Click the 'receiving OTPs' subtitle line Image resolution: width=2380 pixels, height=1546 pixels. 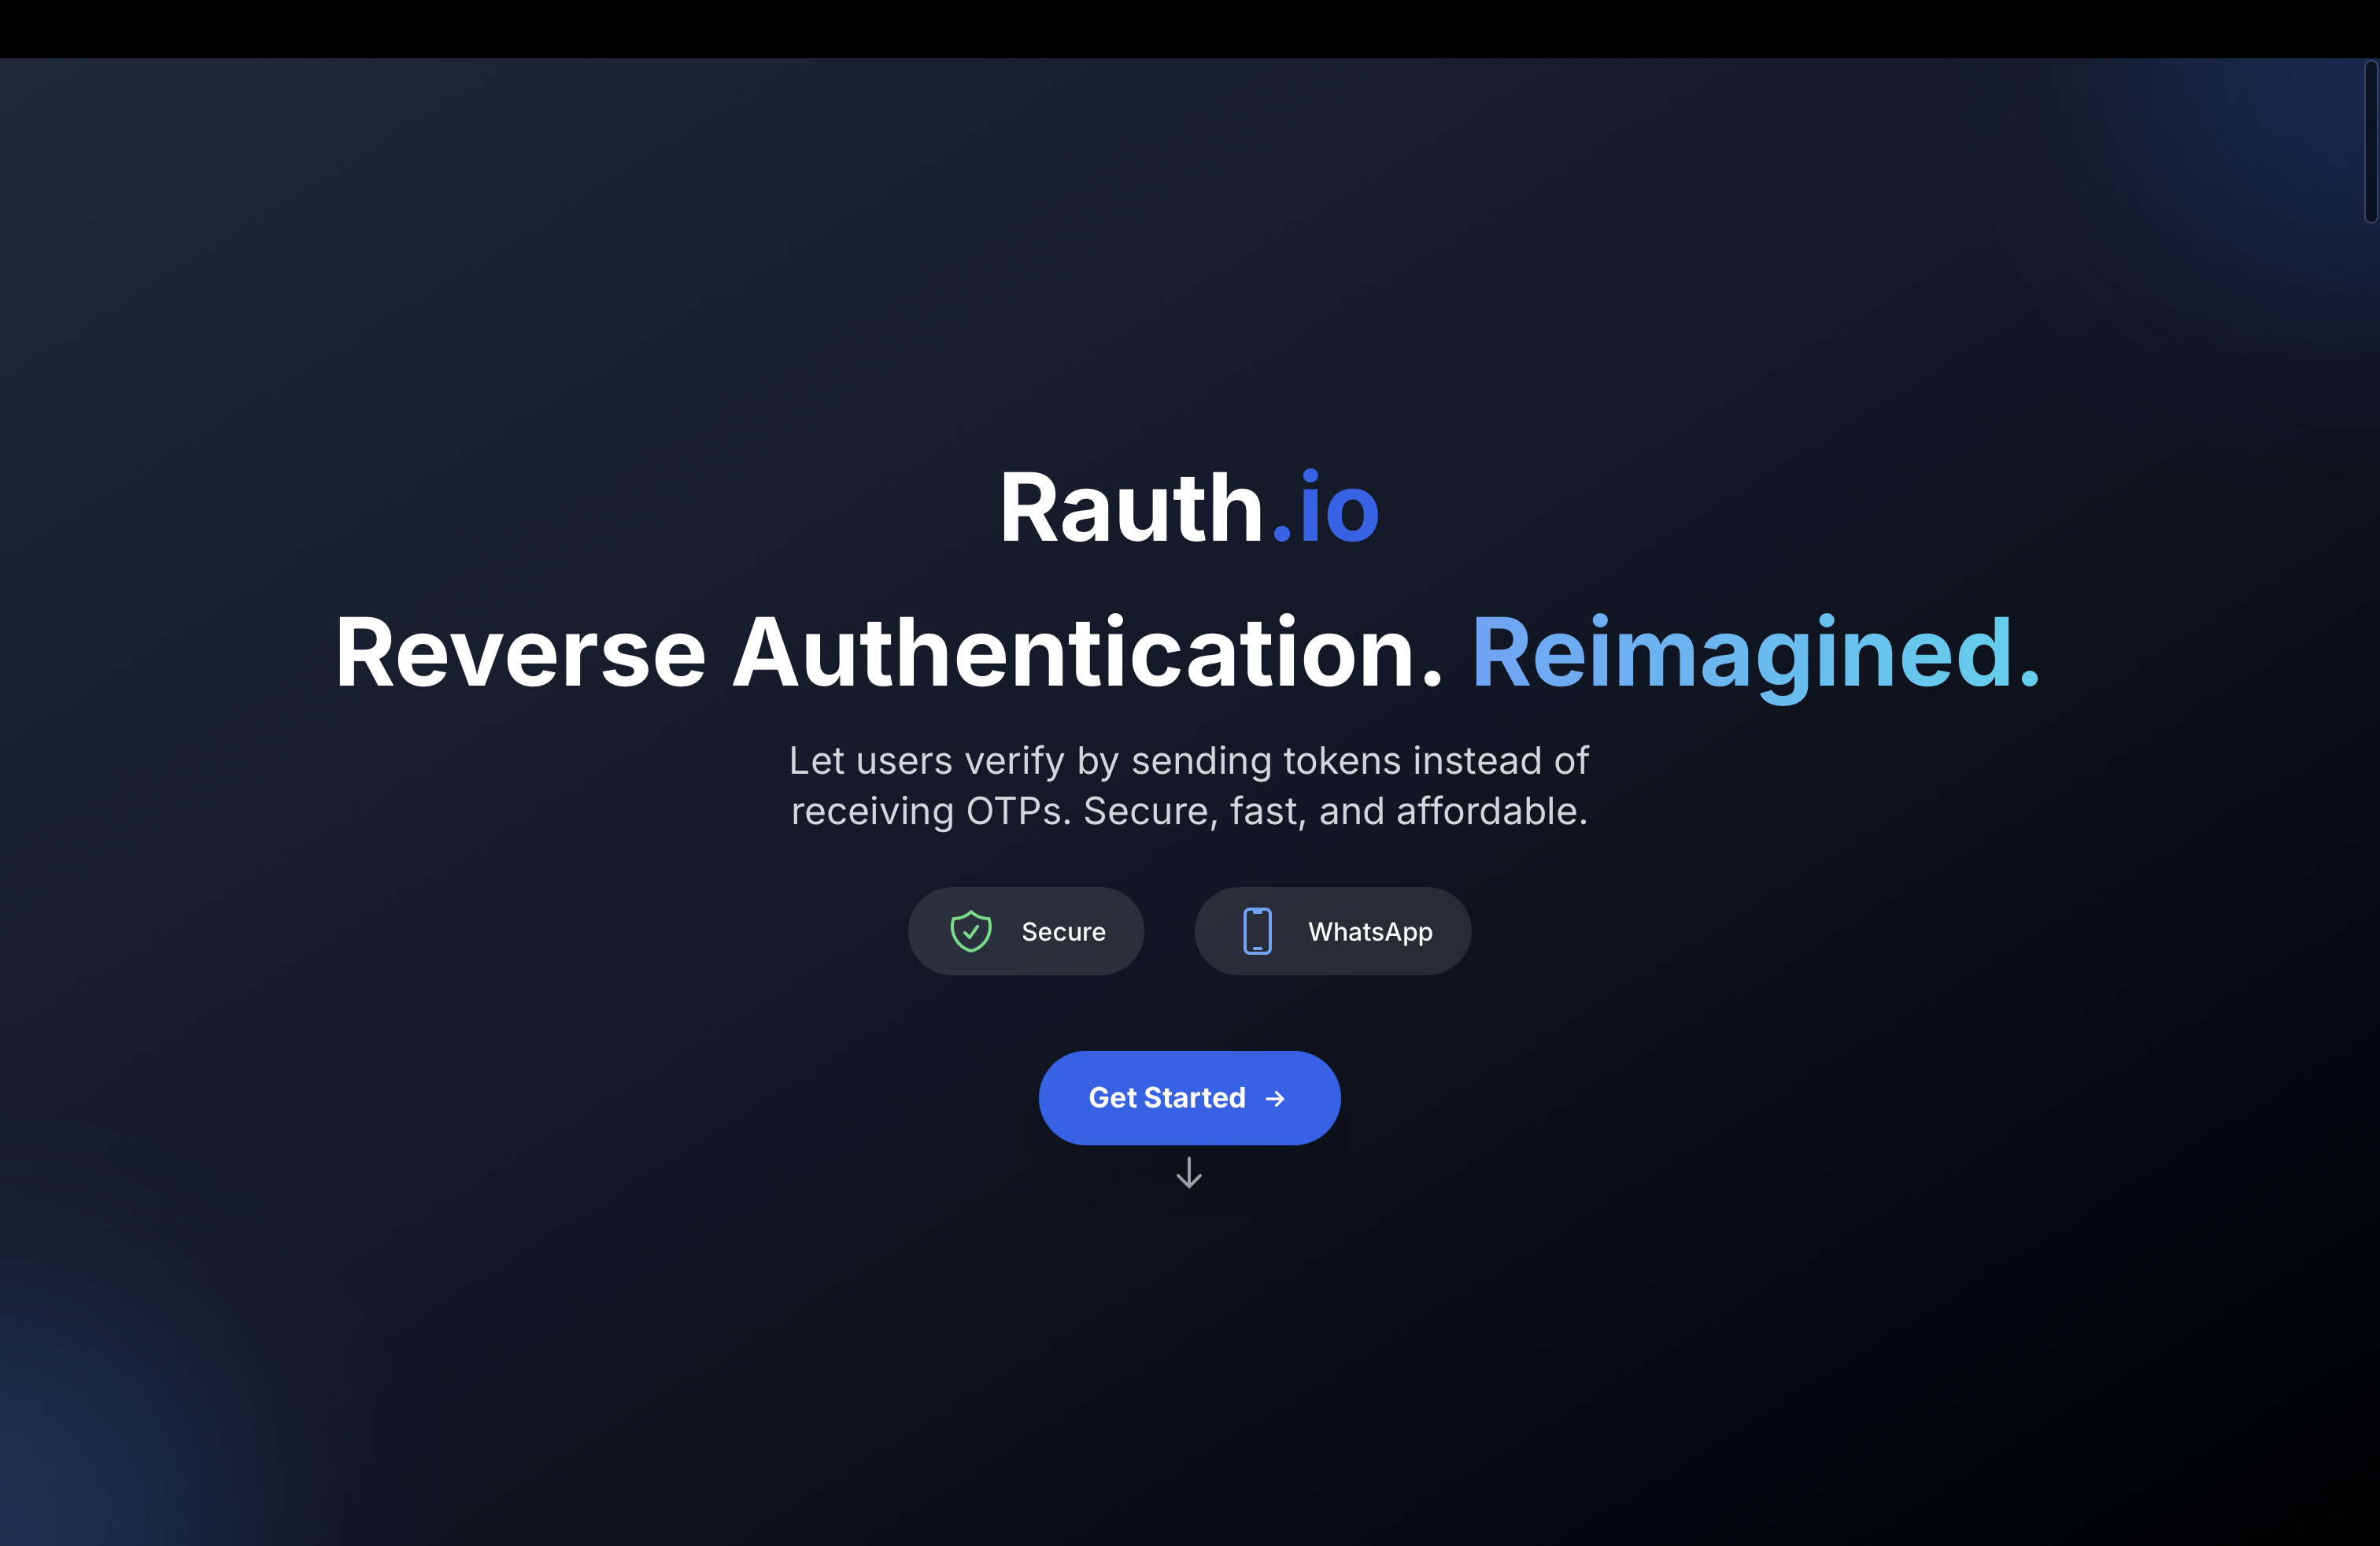[1189, 811]
